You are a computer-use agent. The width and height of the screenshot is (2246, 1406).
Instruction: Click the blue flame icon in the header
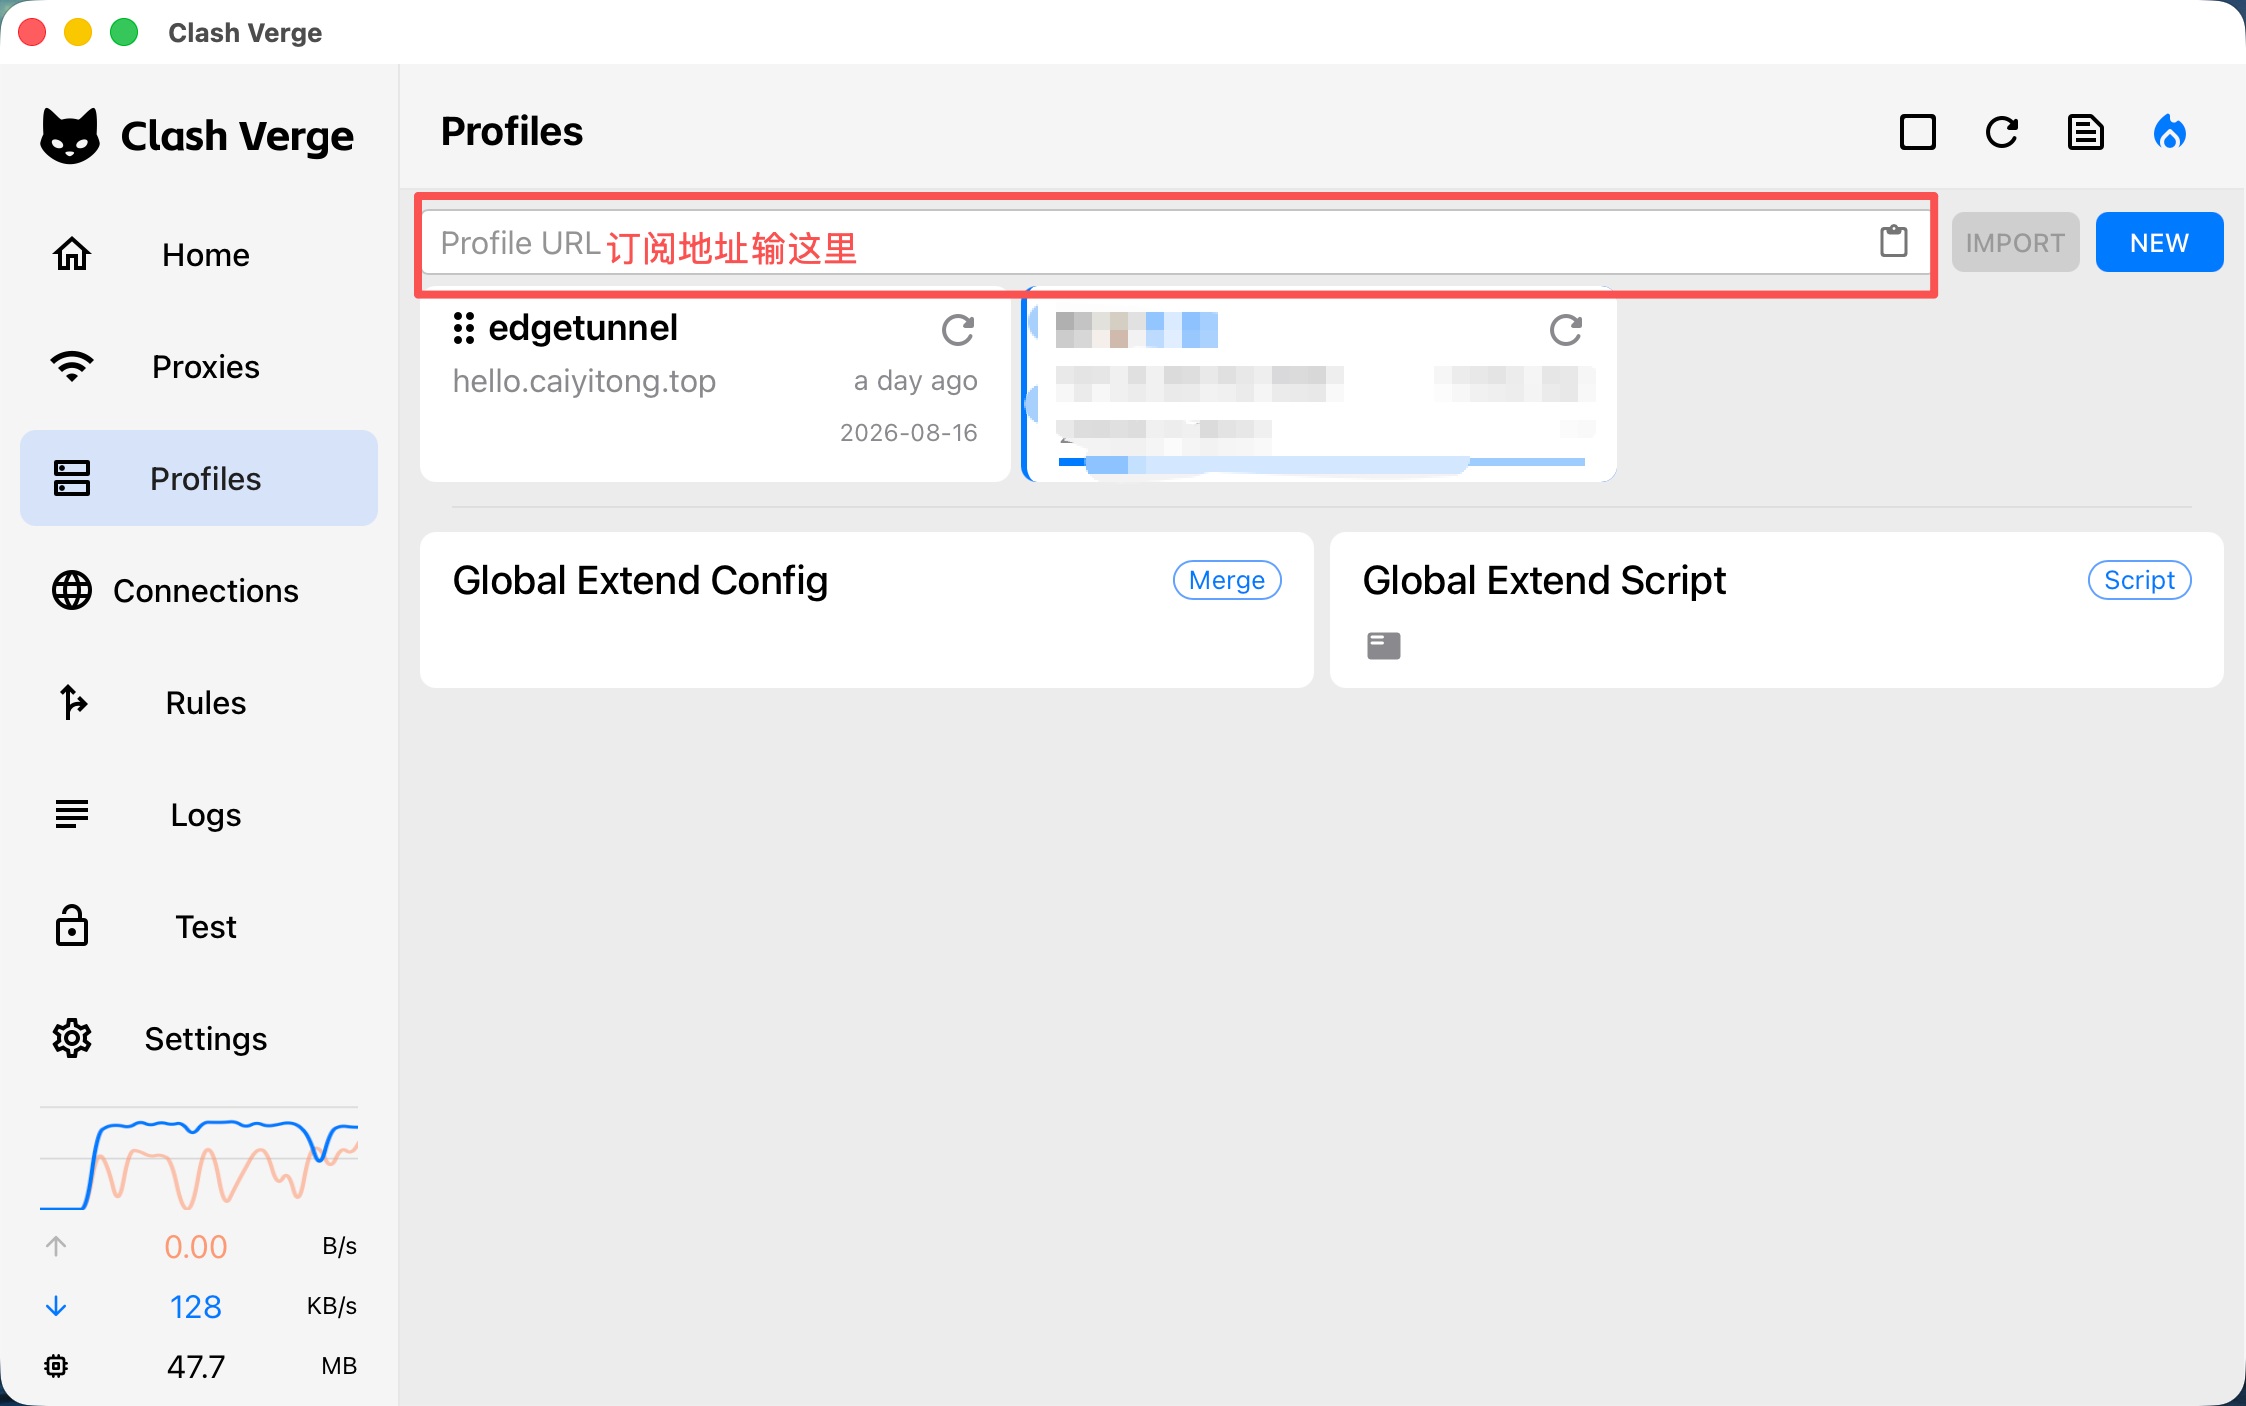coord(2170,132)
